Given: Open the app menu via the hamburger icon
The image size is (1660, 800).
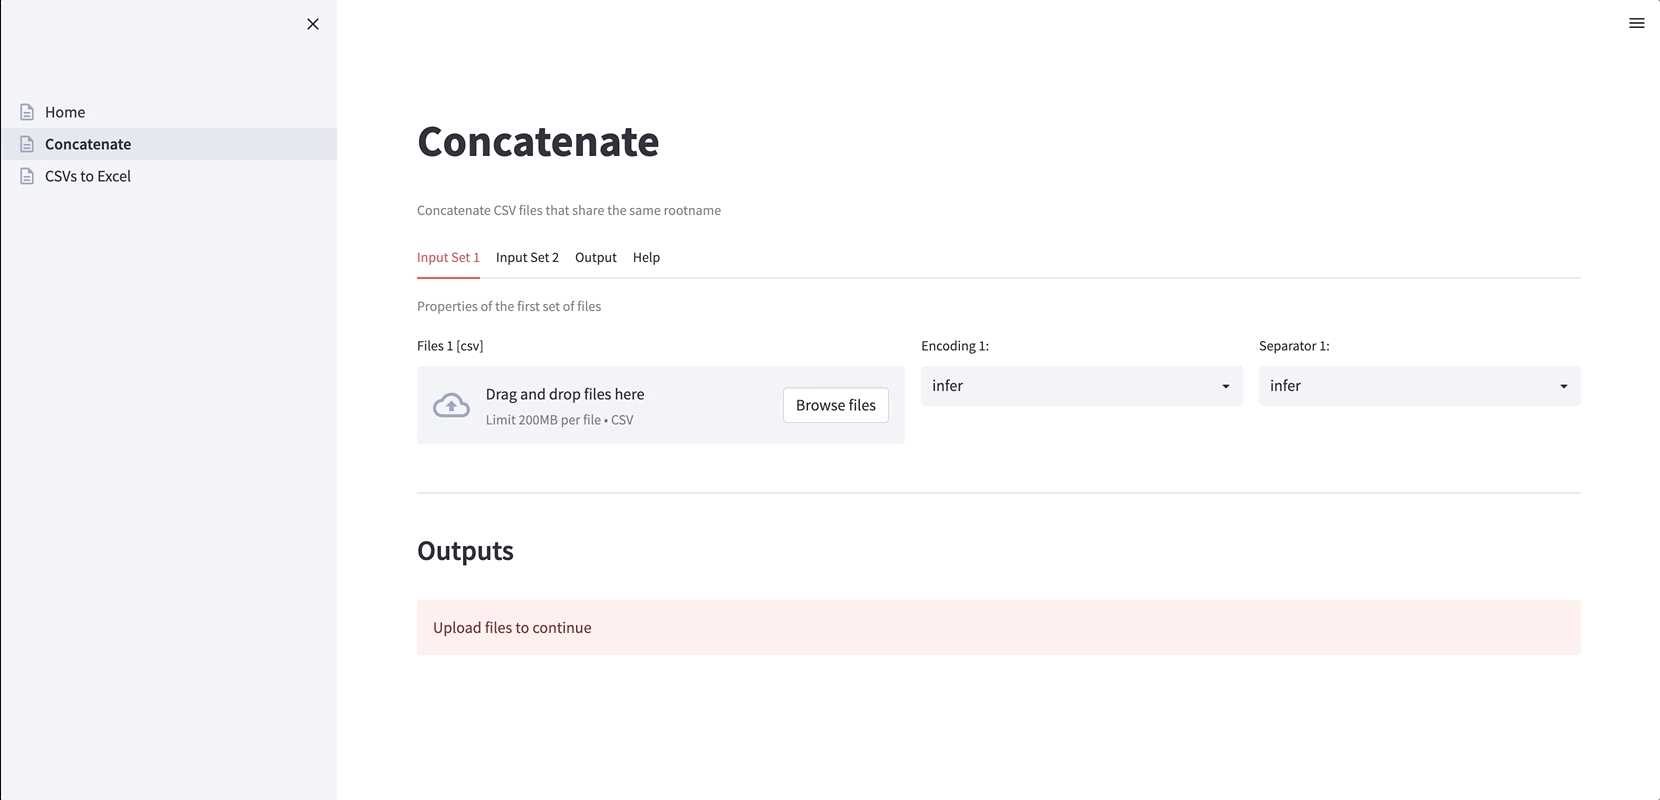Looking at the screenshot, I should tap(1637, 22).
